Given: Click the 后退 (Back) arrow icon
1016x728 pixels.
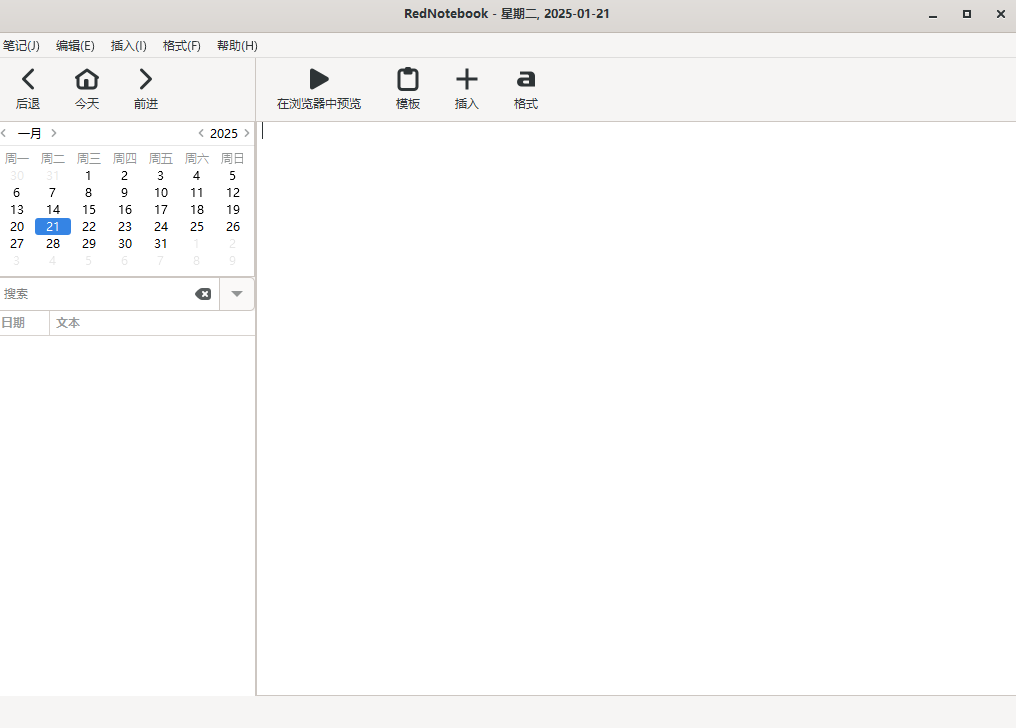Looking at the screenshot, I should click(28, 80).
